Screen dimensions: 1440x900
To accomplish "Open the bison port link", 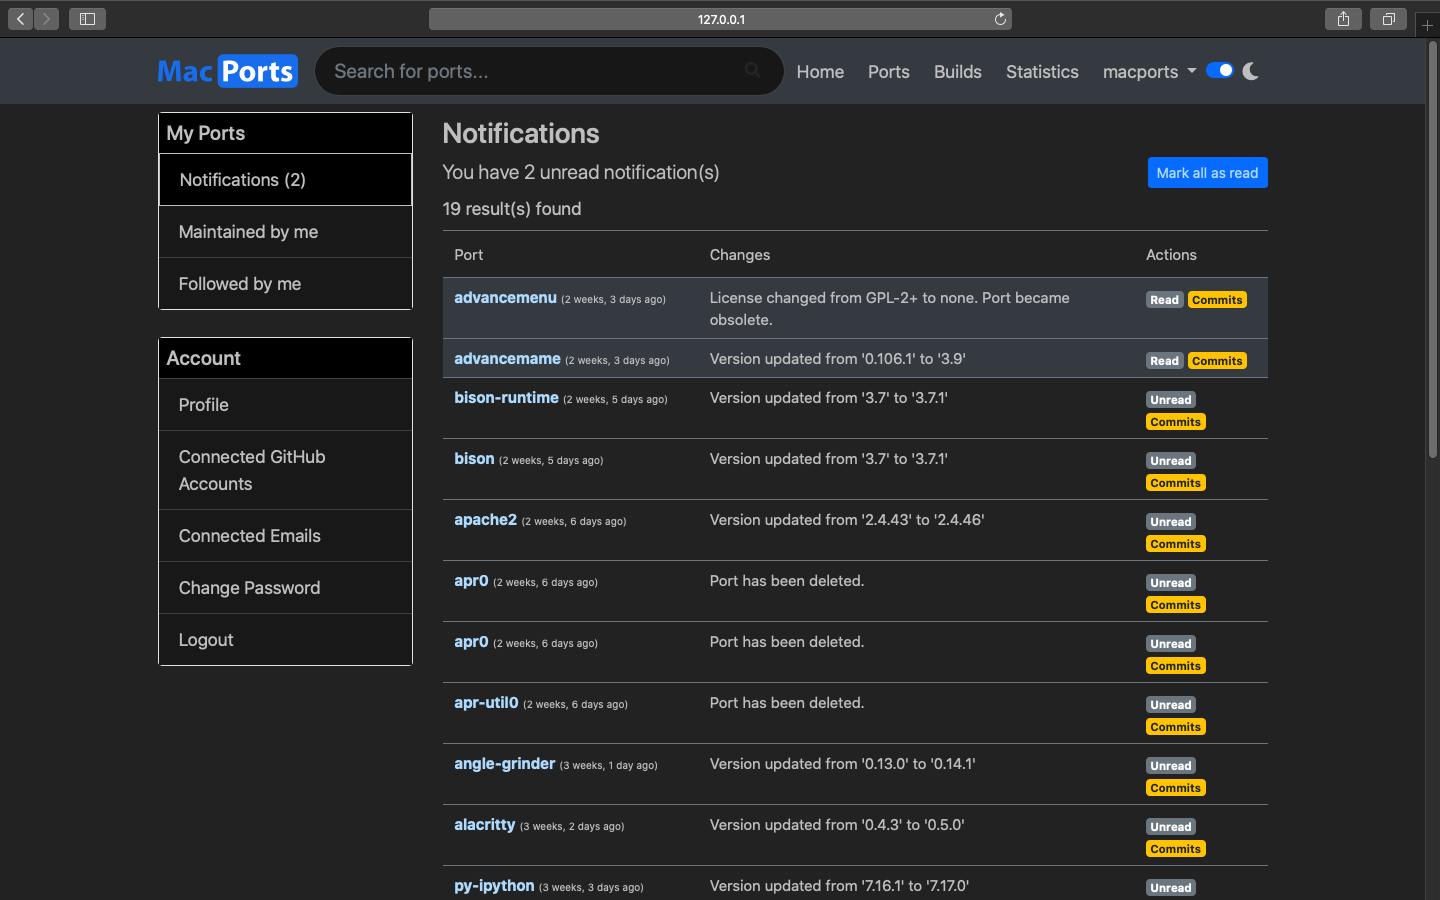I will pos(474,459).
